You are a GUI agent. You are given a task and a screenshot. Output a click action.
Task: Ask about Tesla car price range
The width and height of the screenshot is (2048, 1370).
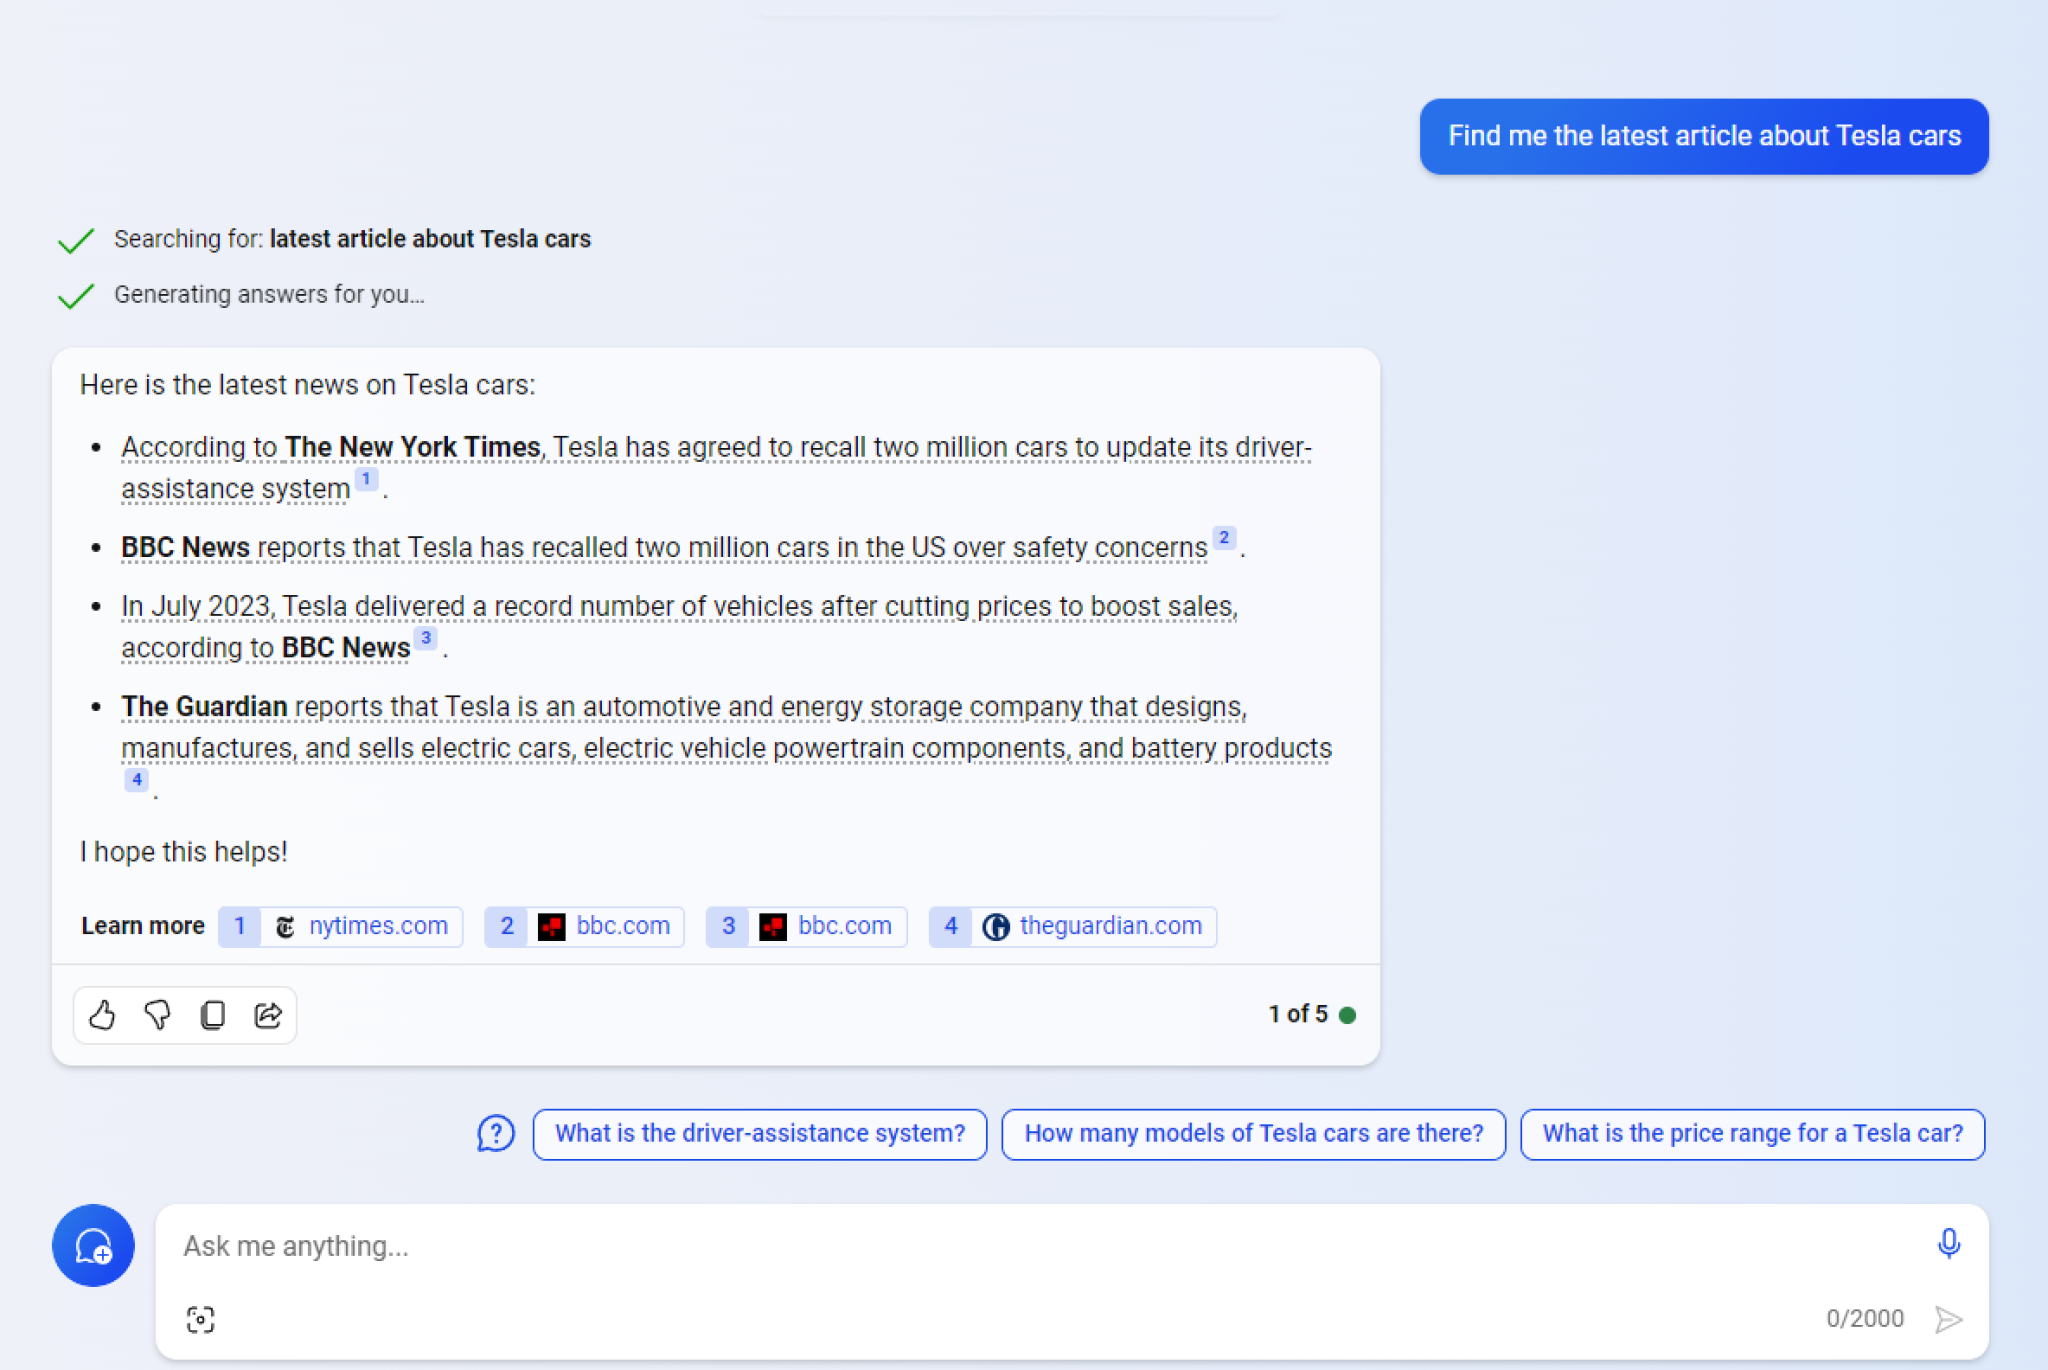[1753, 1133]
